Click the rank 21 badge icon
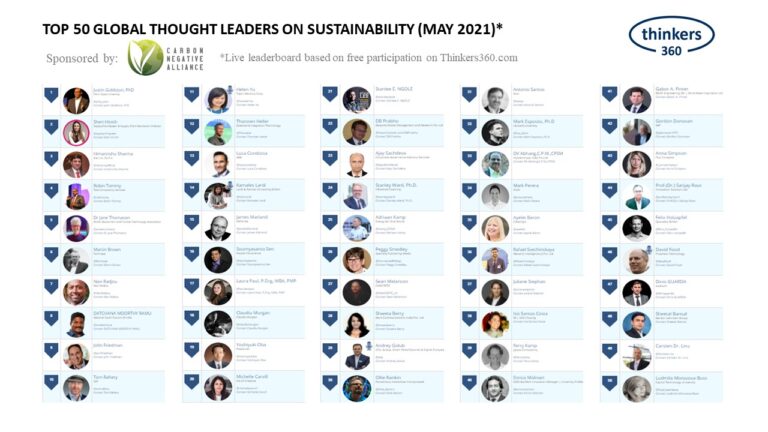Screen dimensions: 768x432 329,95
